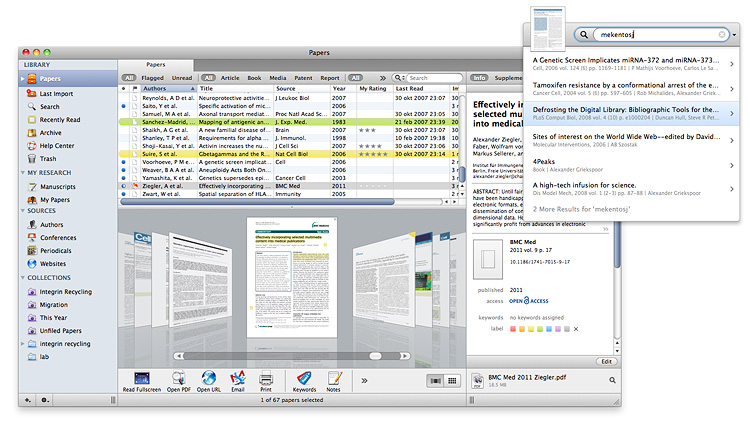Filter by Patent type
Image resolution: width=750 pixels, height=424 pixels.
coord(303,78)
